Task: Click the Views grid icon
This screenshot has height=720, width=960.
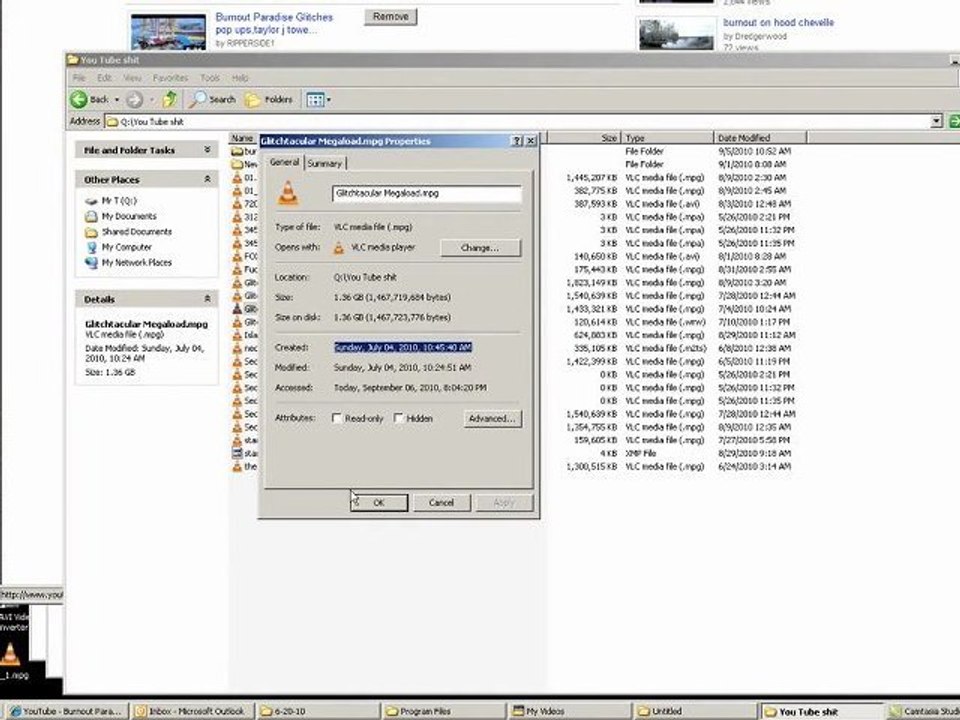Action: [x=315, y=100]
